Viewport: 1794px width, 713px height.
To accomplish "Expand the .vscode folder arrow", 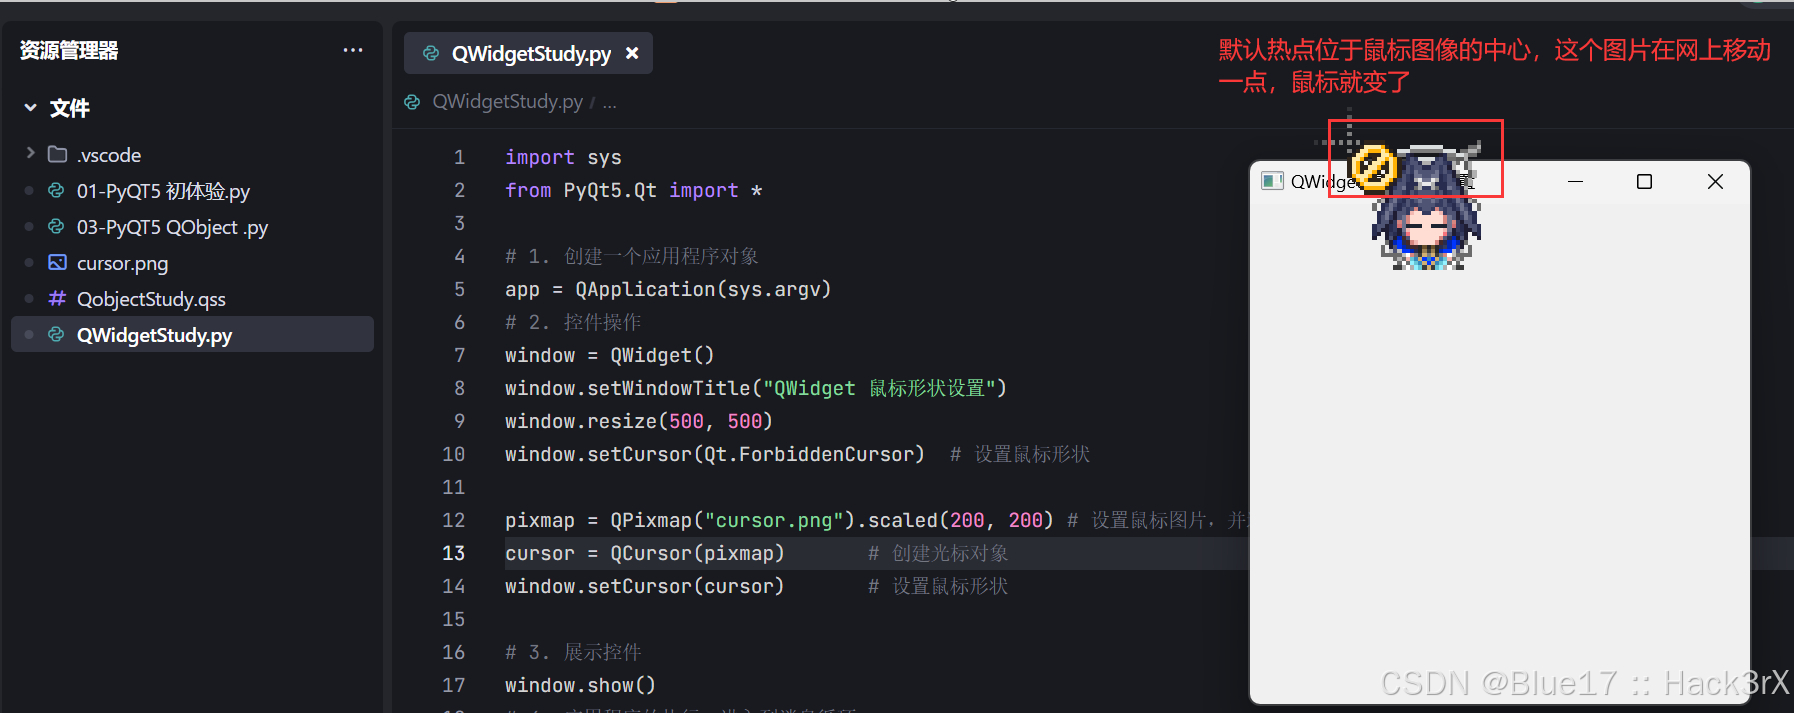I will (31, 153).
